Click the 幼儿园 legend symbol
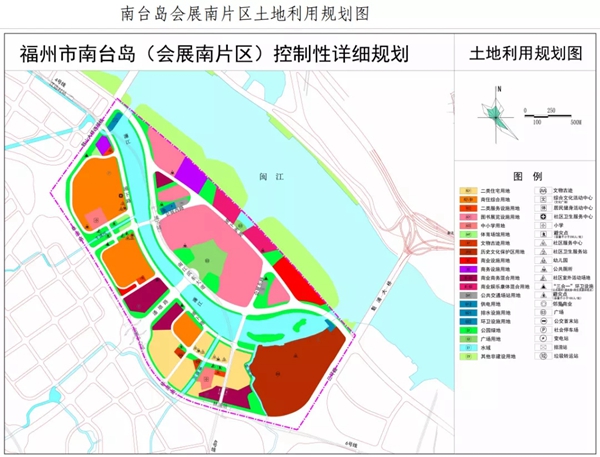Image resolution: width=600 pixels, height=457 pixels. coord(543,260)
